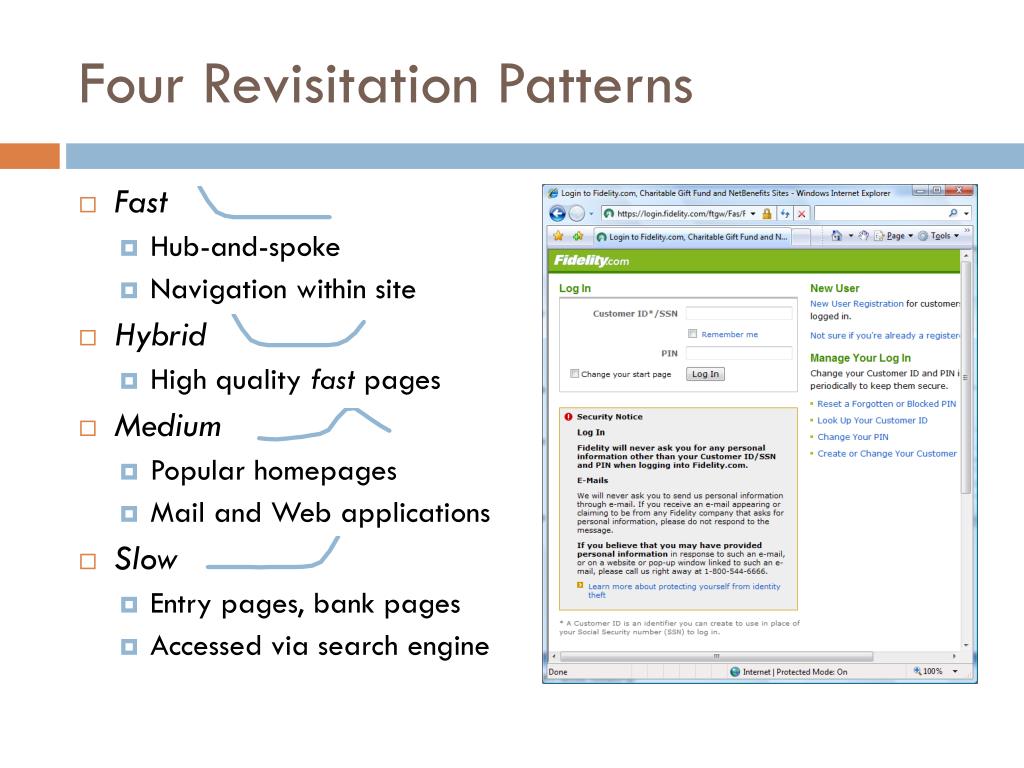1024x768 pixels.
Task: Expand the Home button dropdown arrow
Action: [x=850, y=236]
